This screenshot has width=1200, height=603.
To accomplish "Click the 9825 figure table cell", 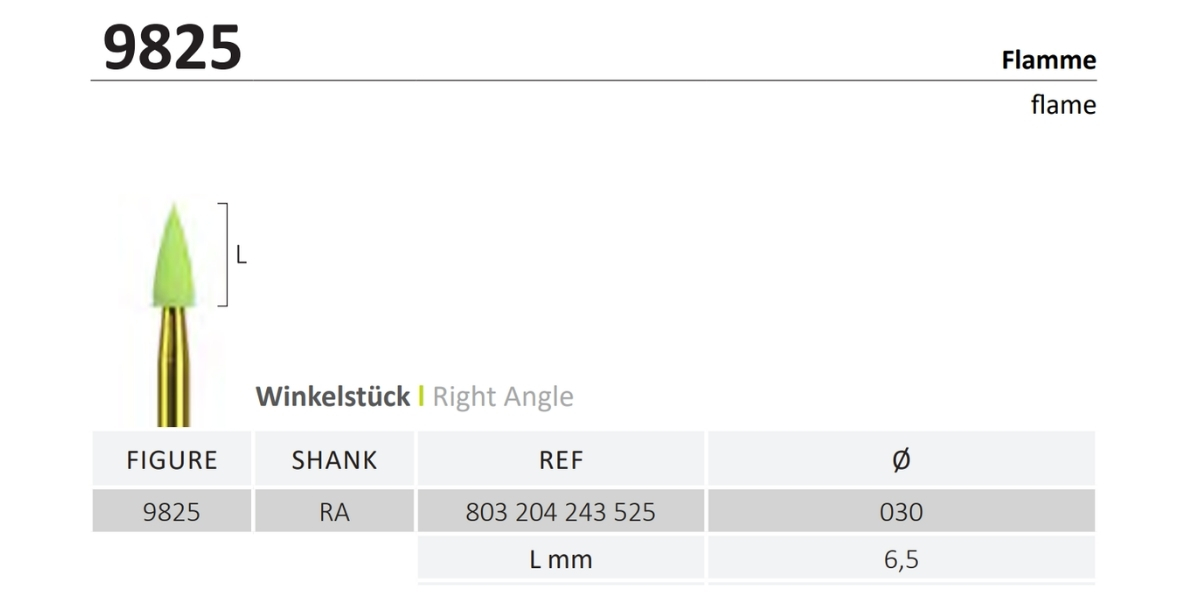I will click(x=172, y=512).
